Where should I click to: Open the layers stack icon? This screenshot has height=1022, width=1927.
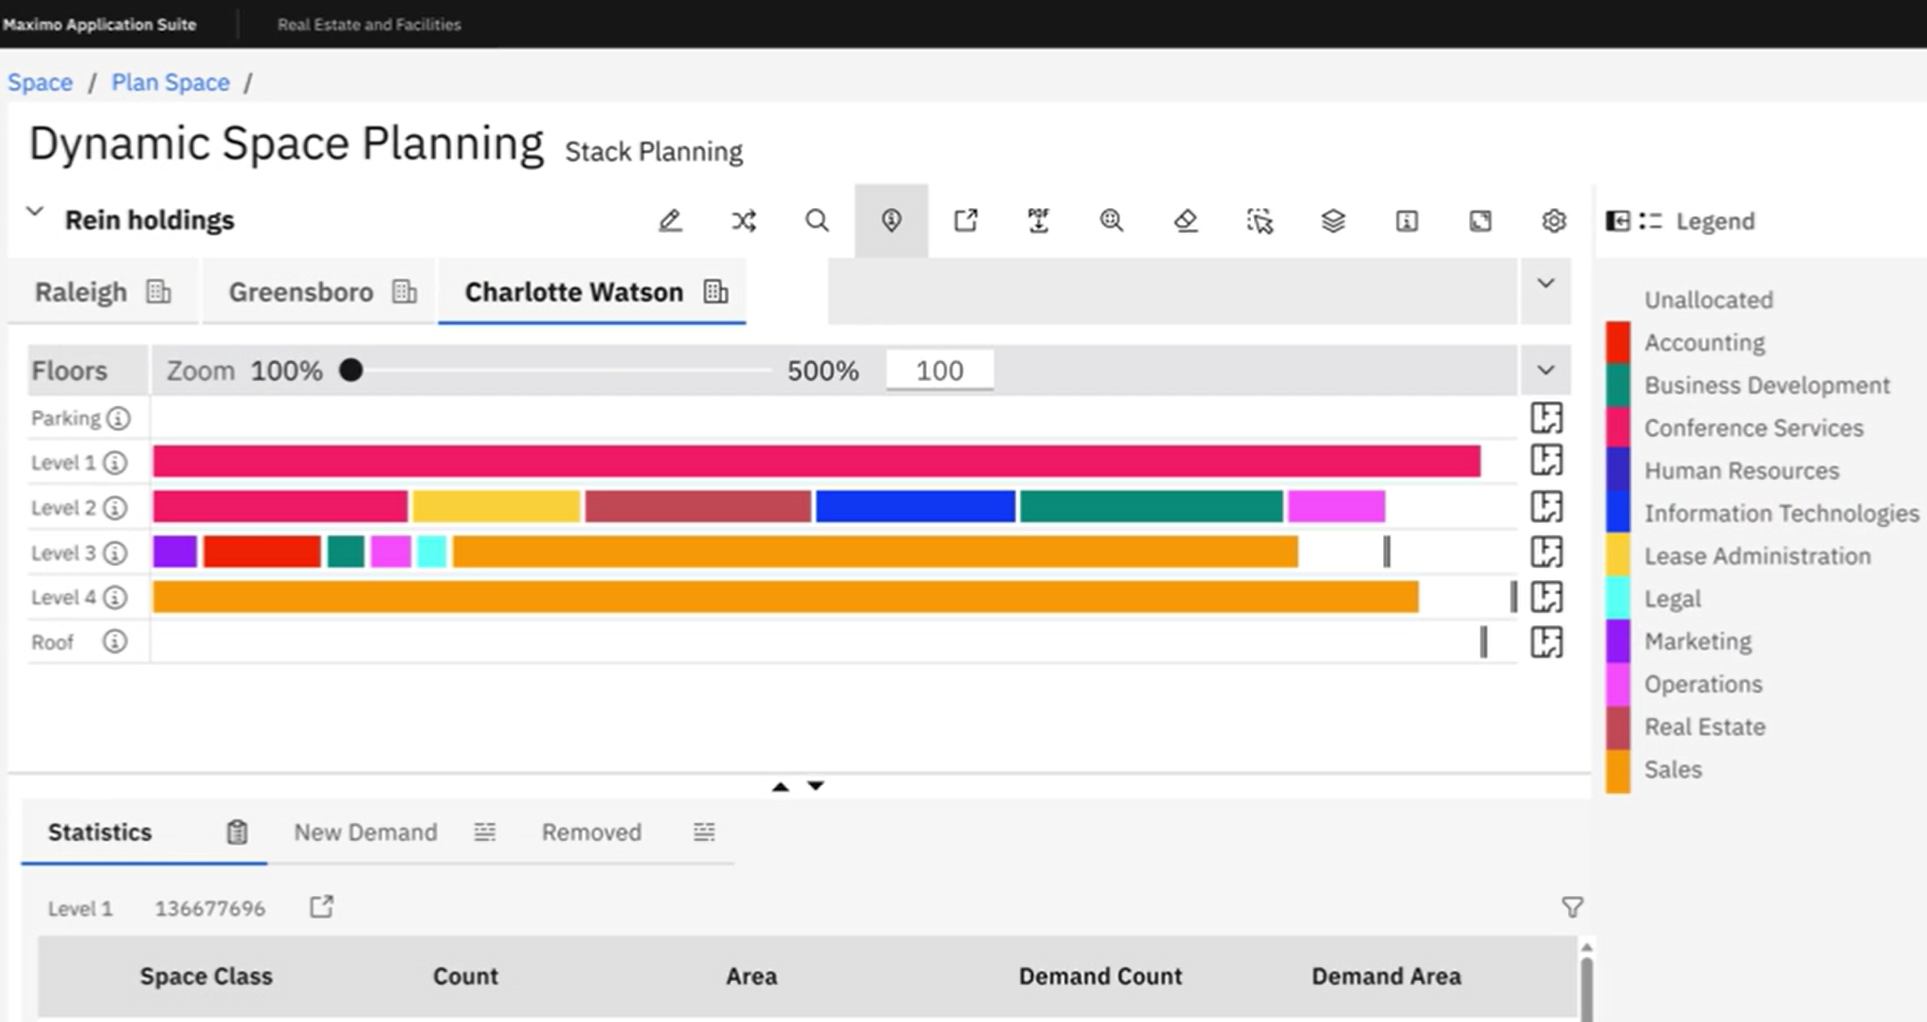coord(1333,221)
